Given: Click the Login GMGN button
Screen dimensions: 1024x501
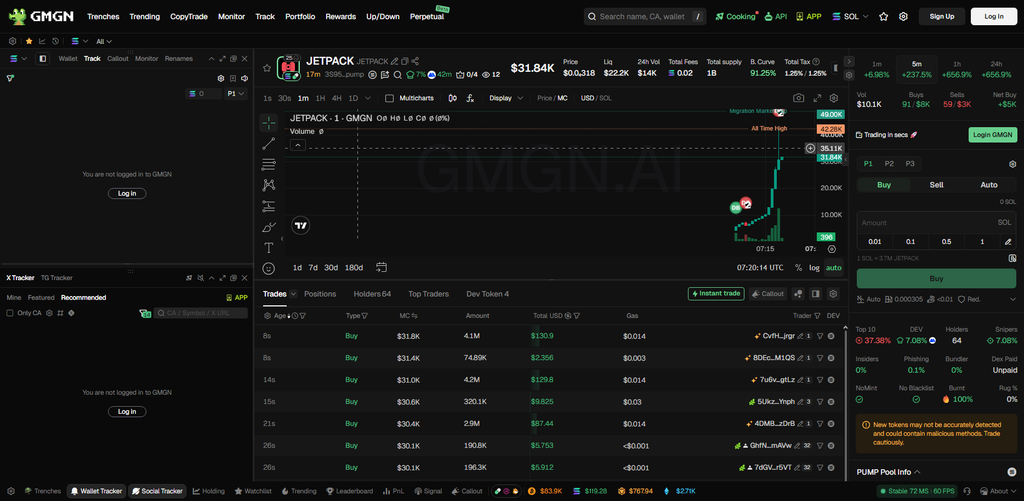Looking at the screenshot, I should point(993,135).
